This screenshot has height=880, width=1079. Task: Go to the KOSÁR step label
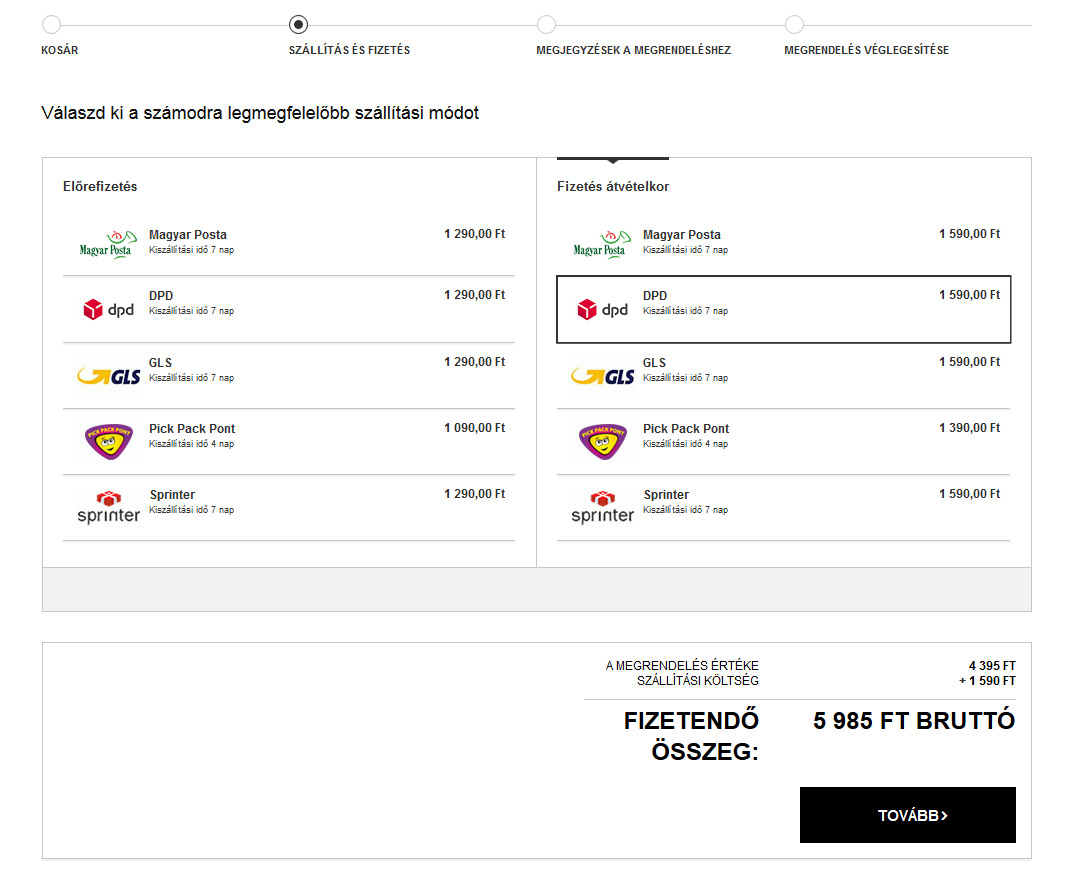60,50
